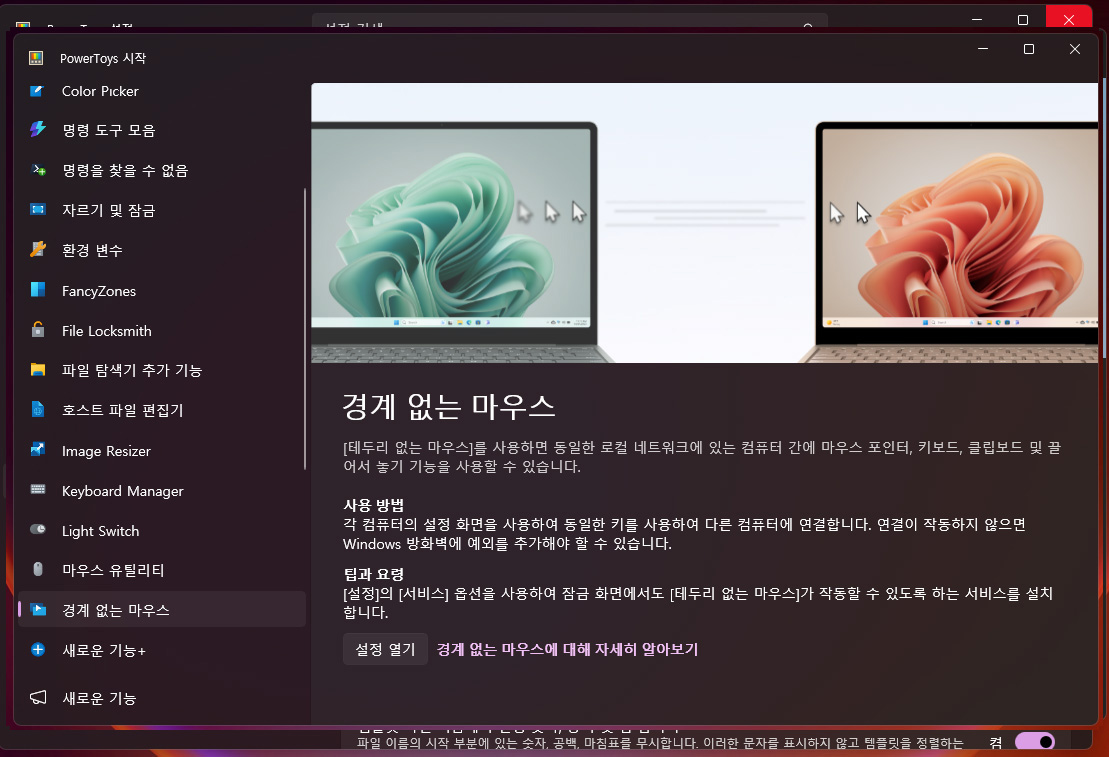Click the 호스트 파일 편집기 icon

click(x=37, y=410)
